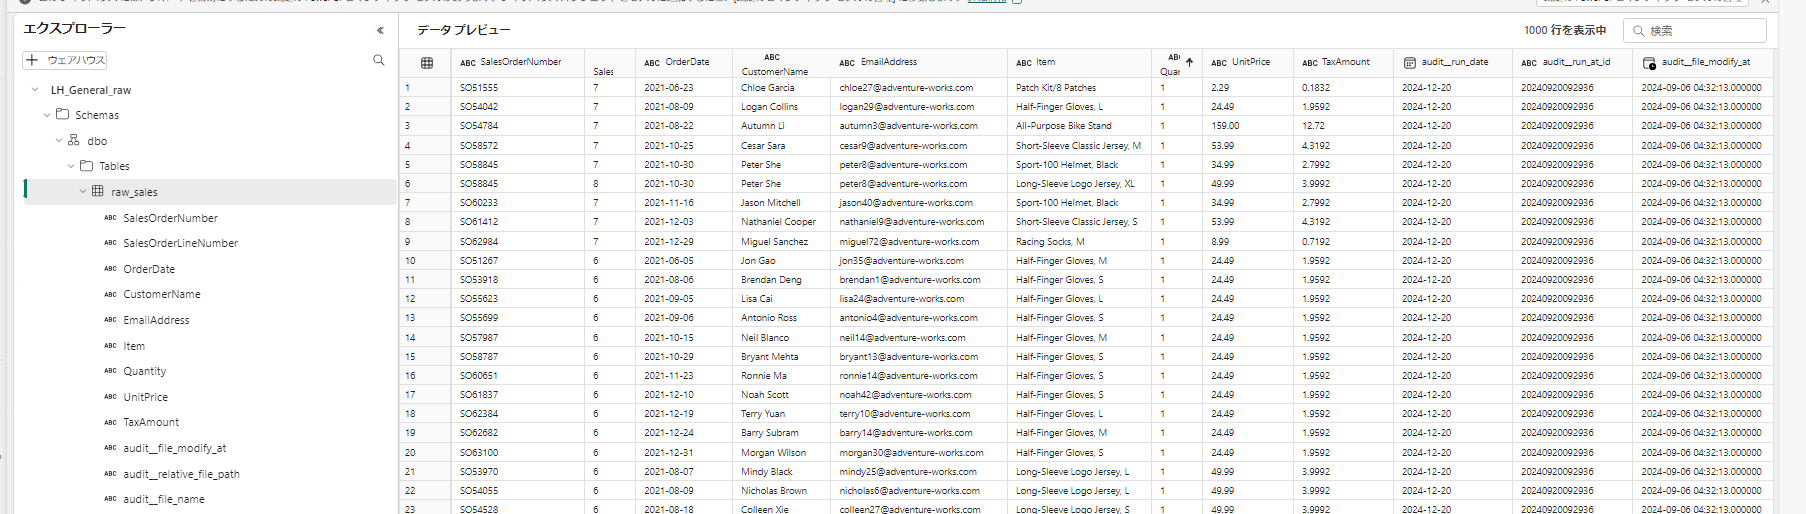The image size is (1806, 514).
Task: Click the sort ascending arrow on Quantity column
Action: 1189,62
